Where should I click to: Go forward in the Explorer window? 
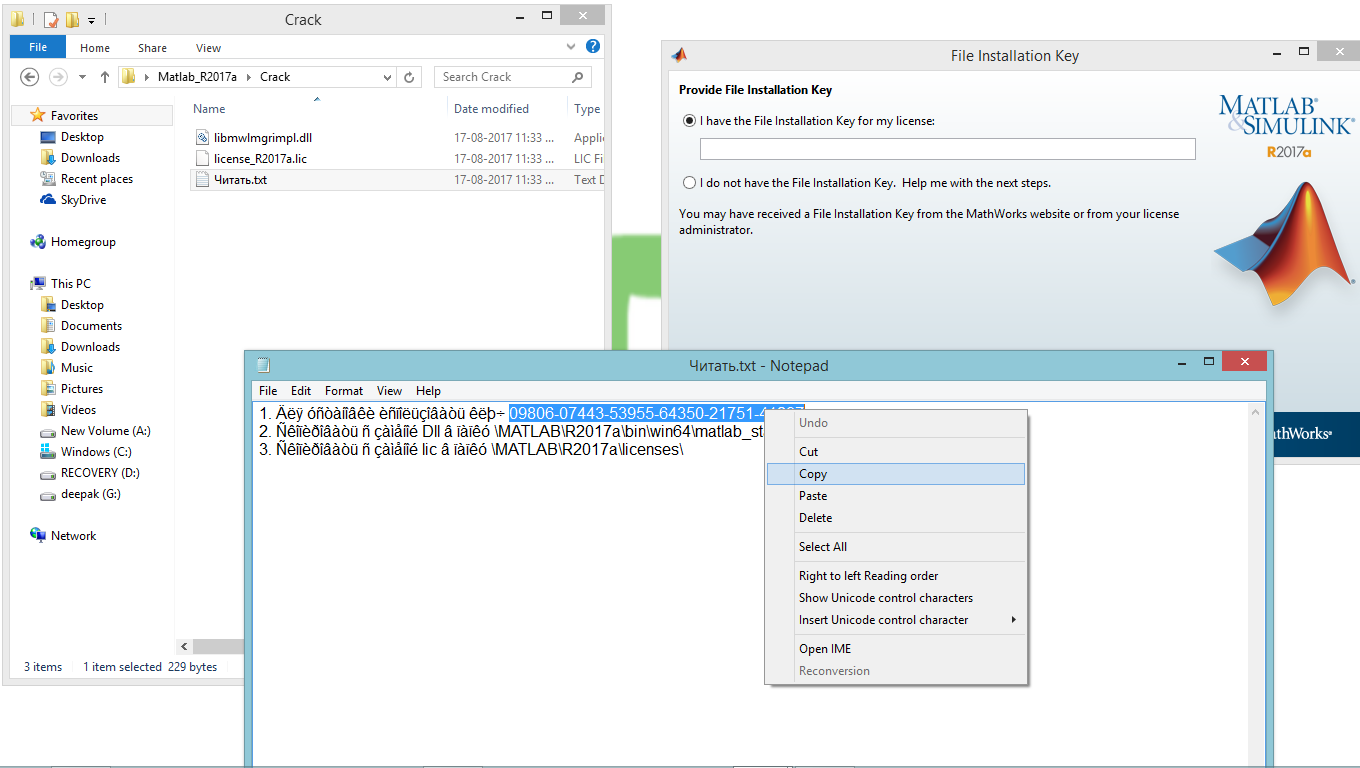tap(58, 77)
